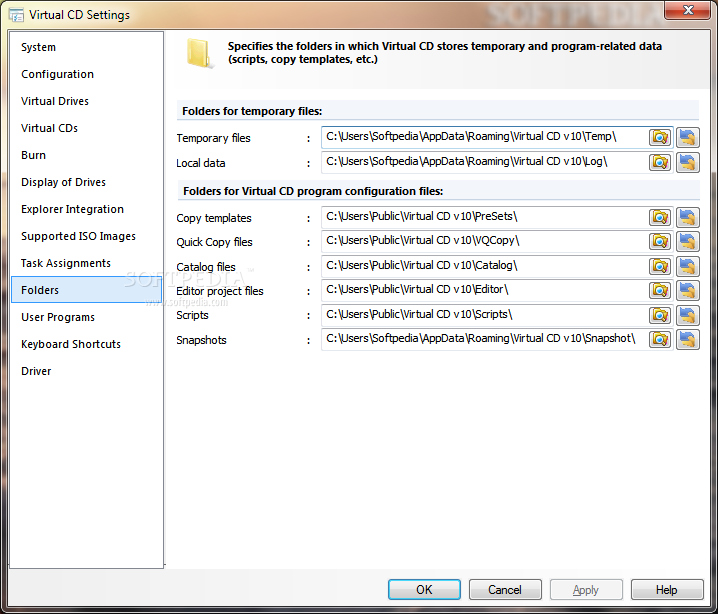Browse folder for Scripts path
Image resolution: width=718 pixels, height=614 pixels.
point(660,315)
